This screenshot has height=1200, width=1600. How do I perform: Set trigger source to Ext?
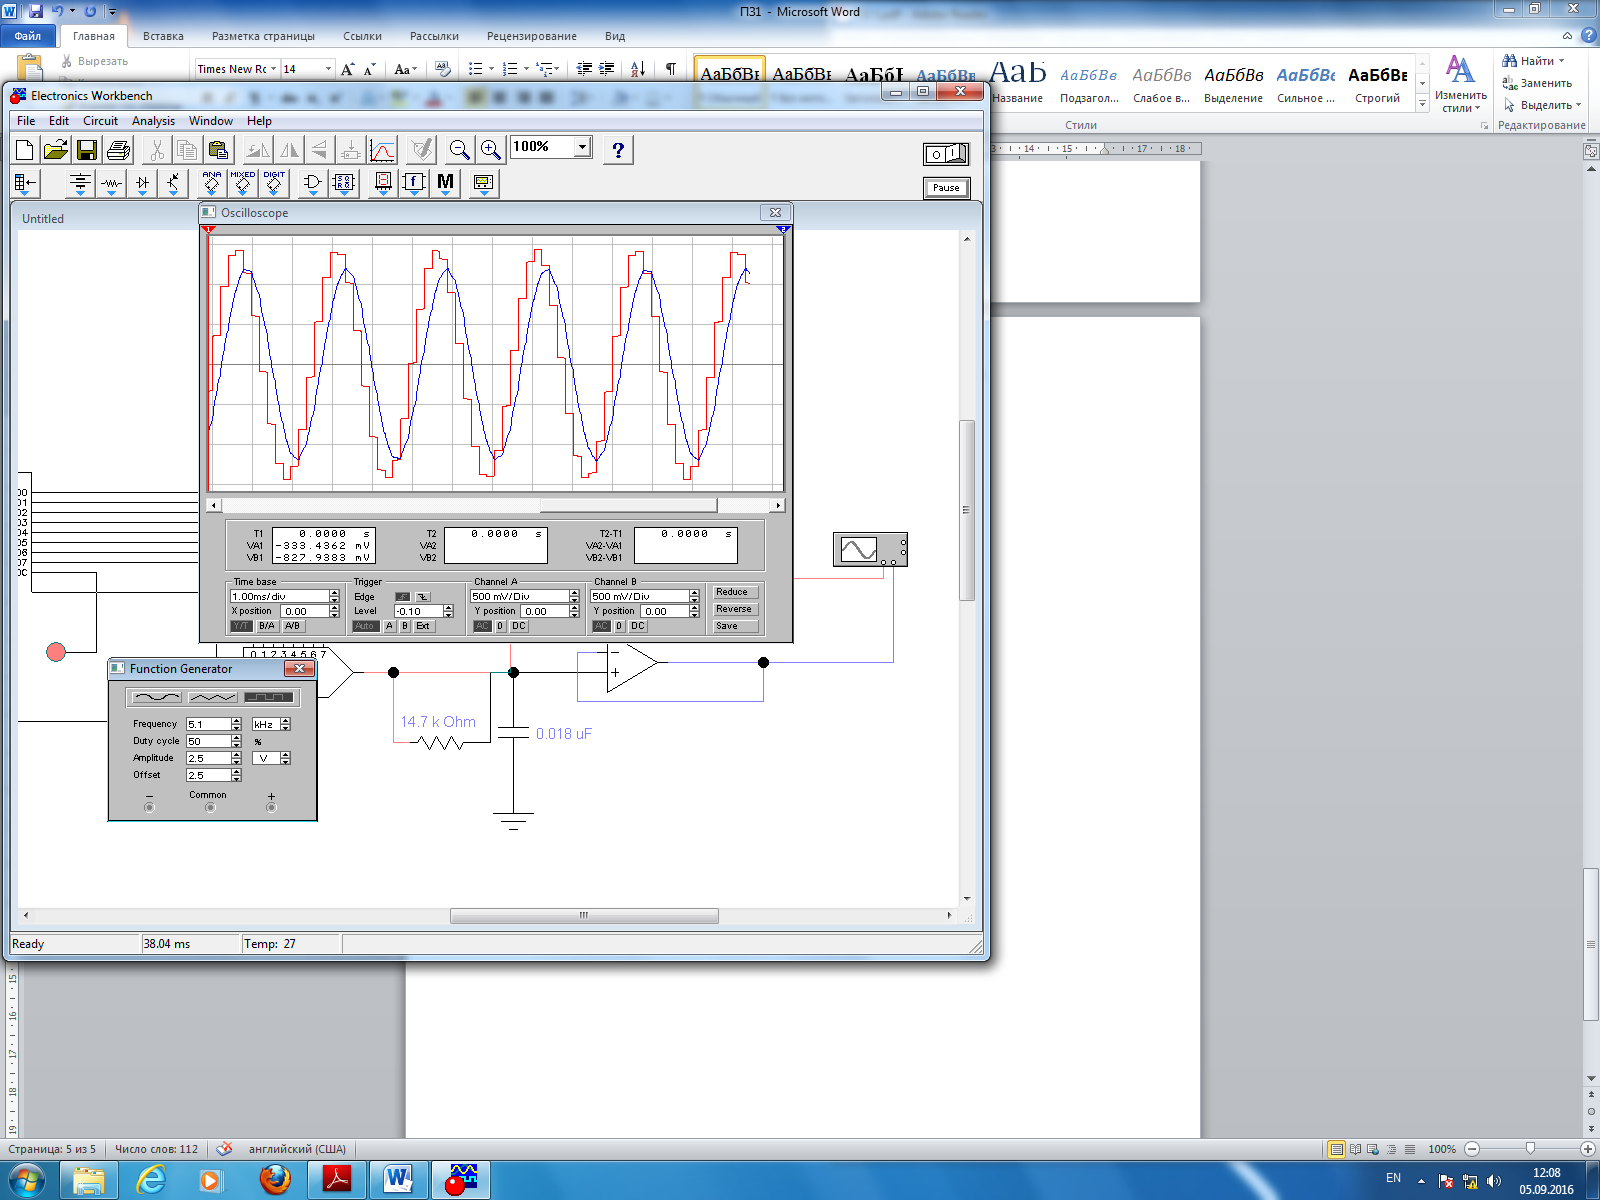click(x=423, y=626)
